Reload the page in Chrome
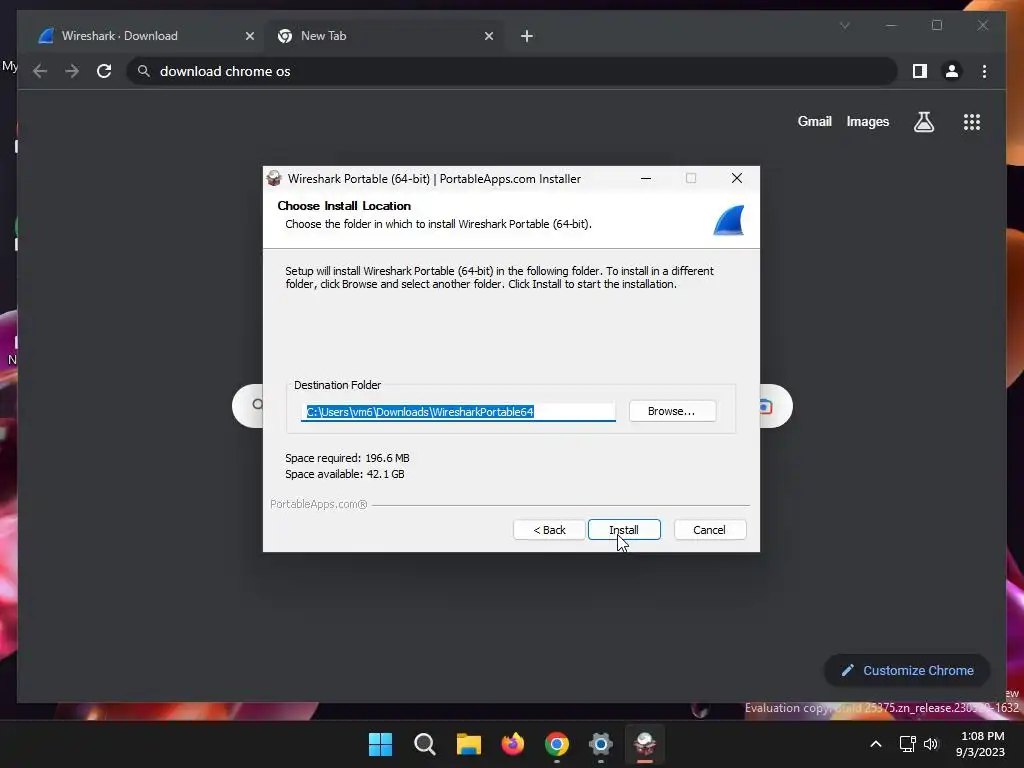The width and height of the screenshot is (1024, 768). coord(104,71)
